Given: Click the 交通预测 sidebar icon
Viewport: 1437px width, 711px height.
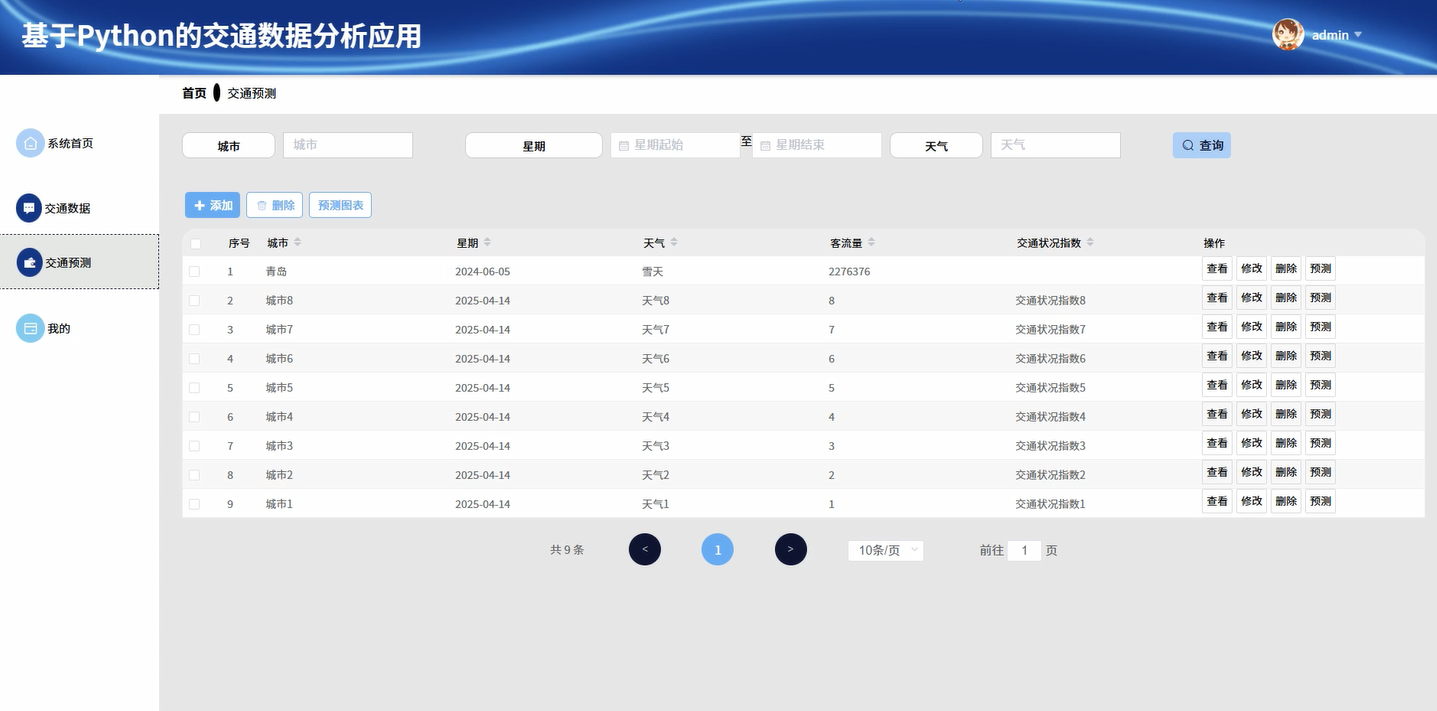Looking at the screenshot, I should pyautogui.click(x=28, y=262).
